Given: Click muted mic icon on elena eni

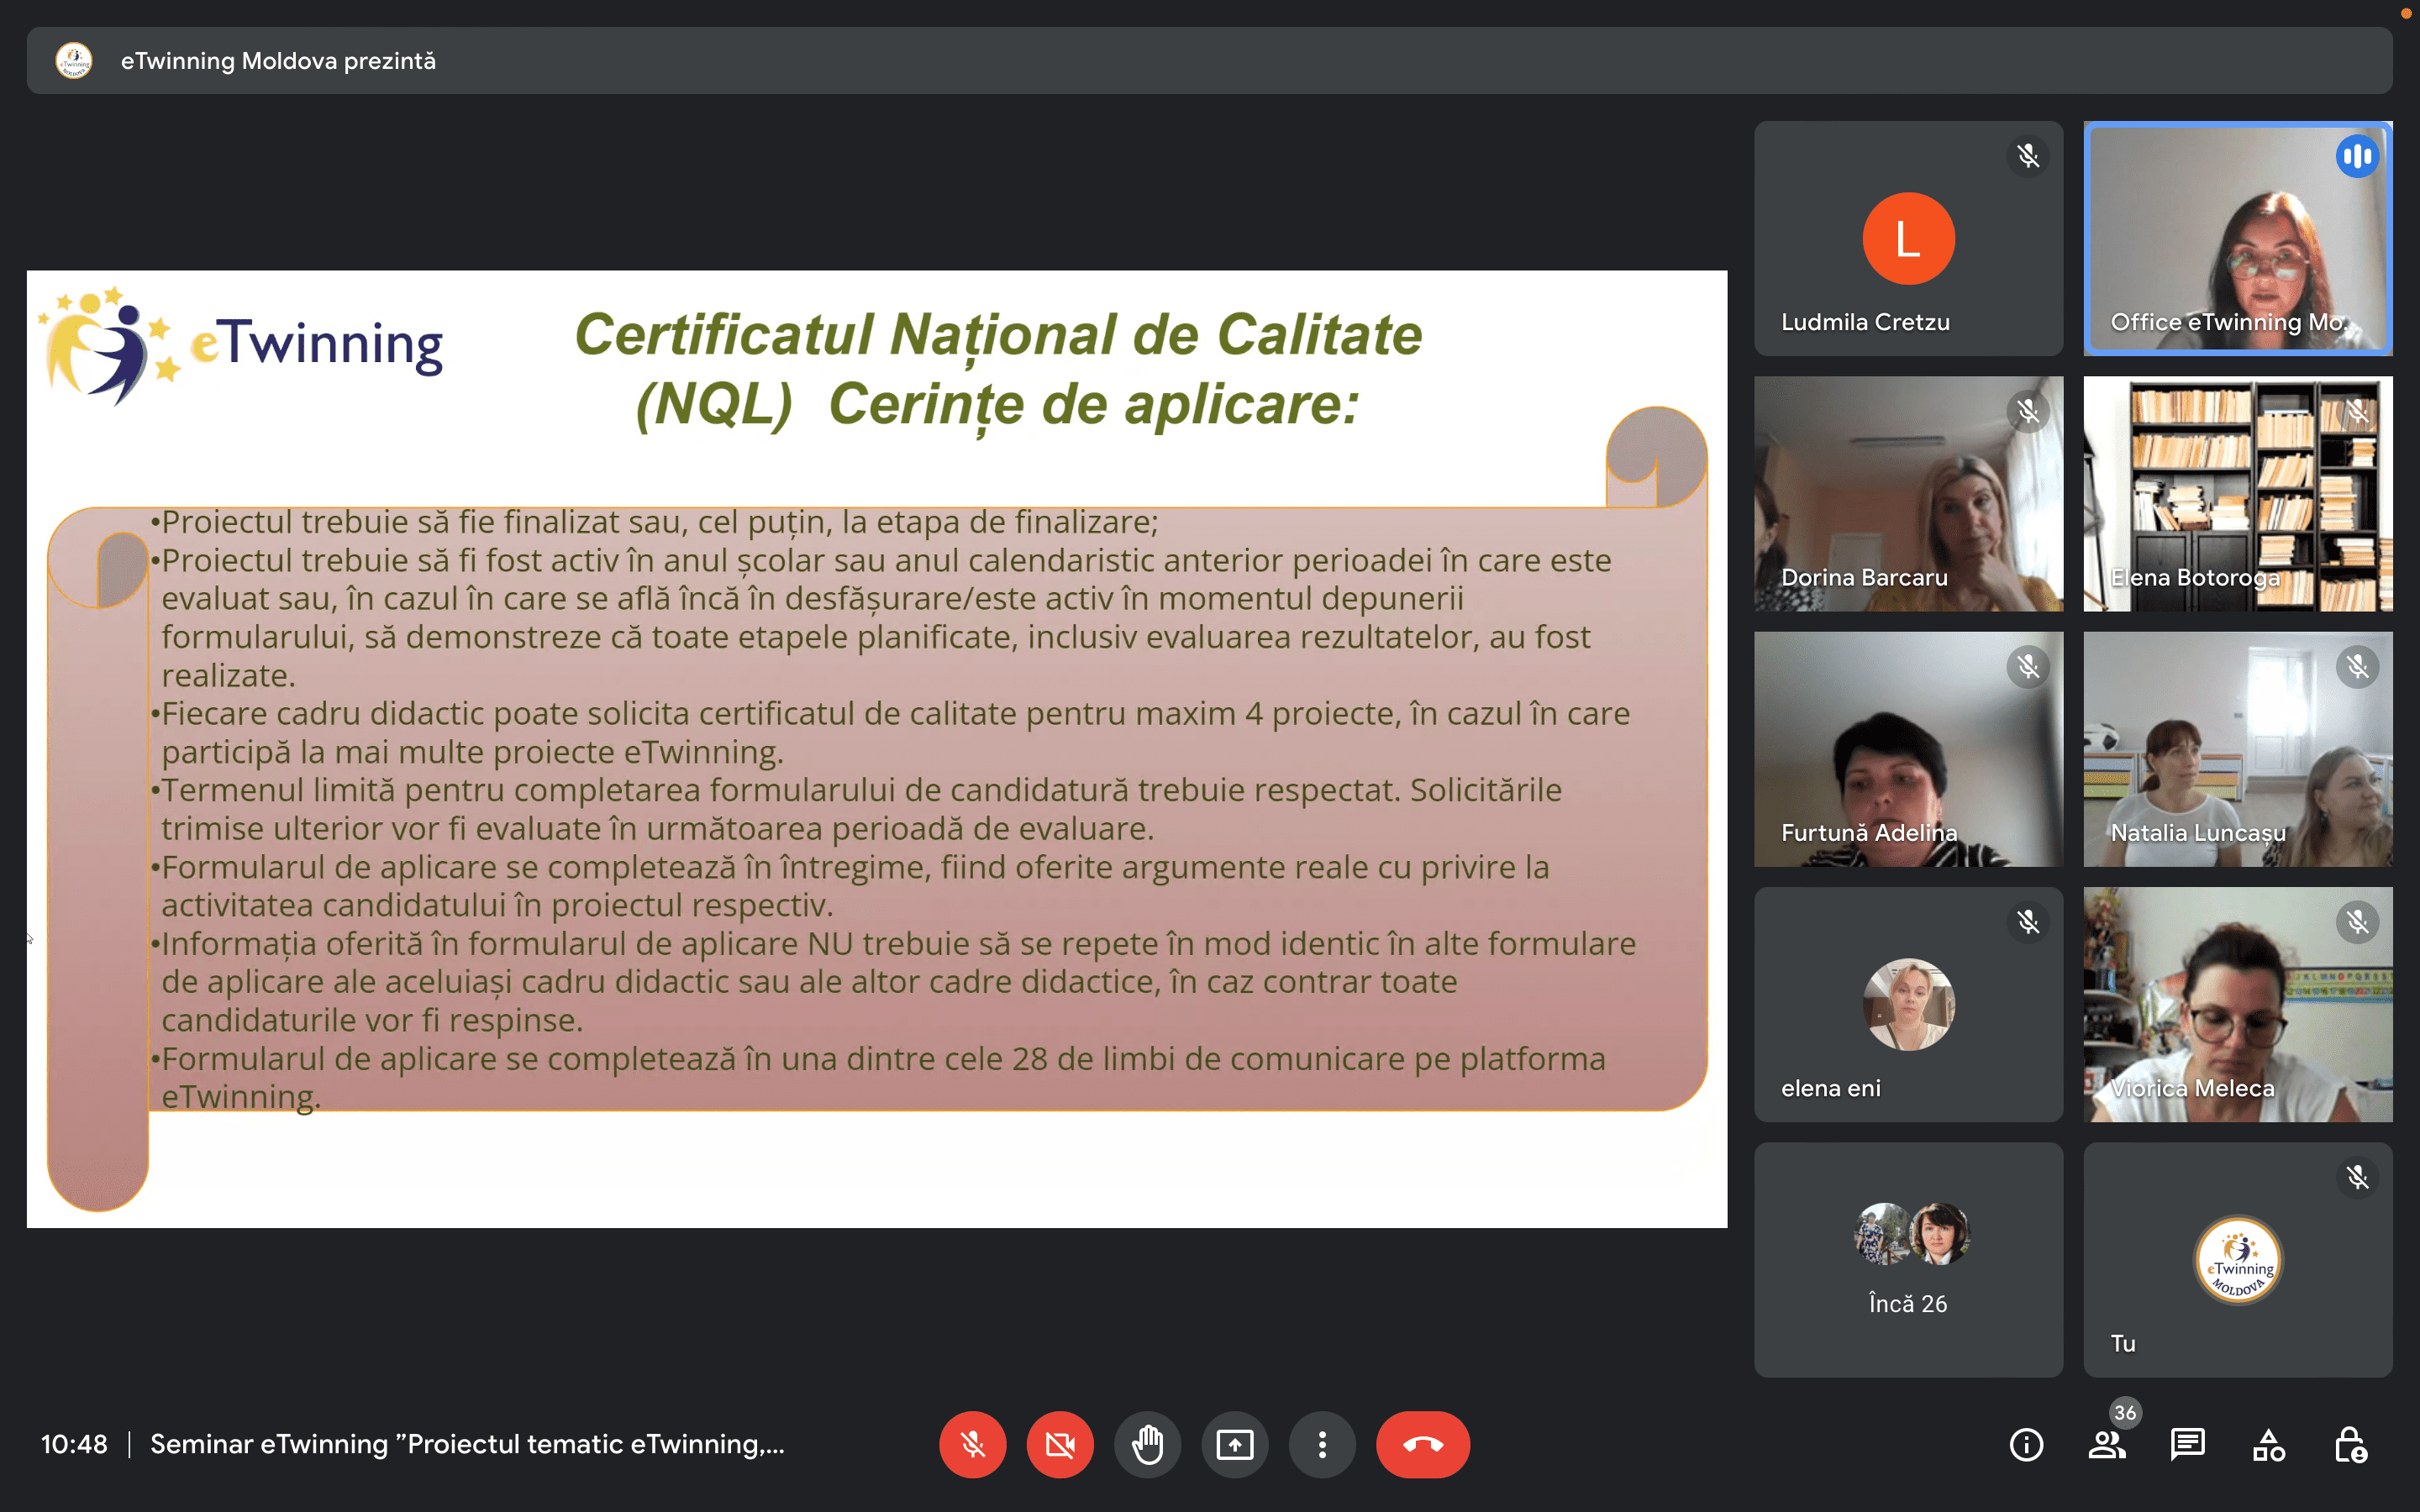Looking at the screenshot, I should point(2028,922).
